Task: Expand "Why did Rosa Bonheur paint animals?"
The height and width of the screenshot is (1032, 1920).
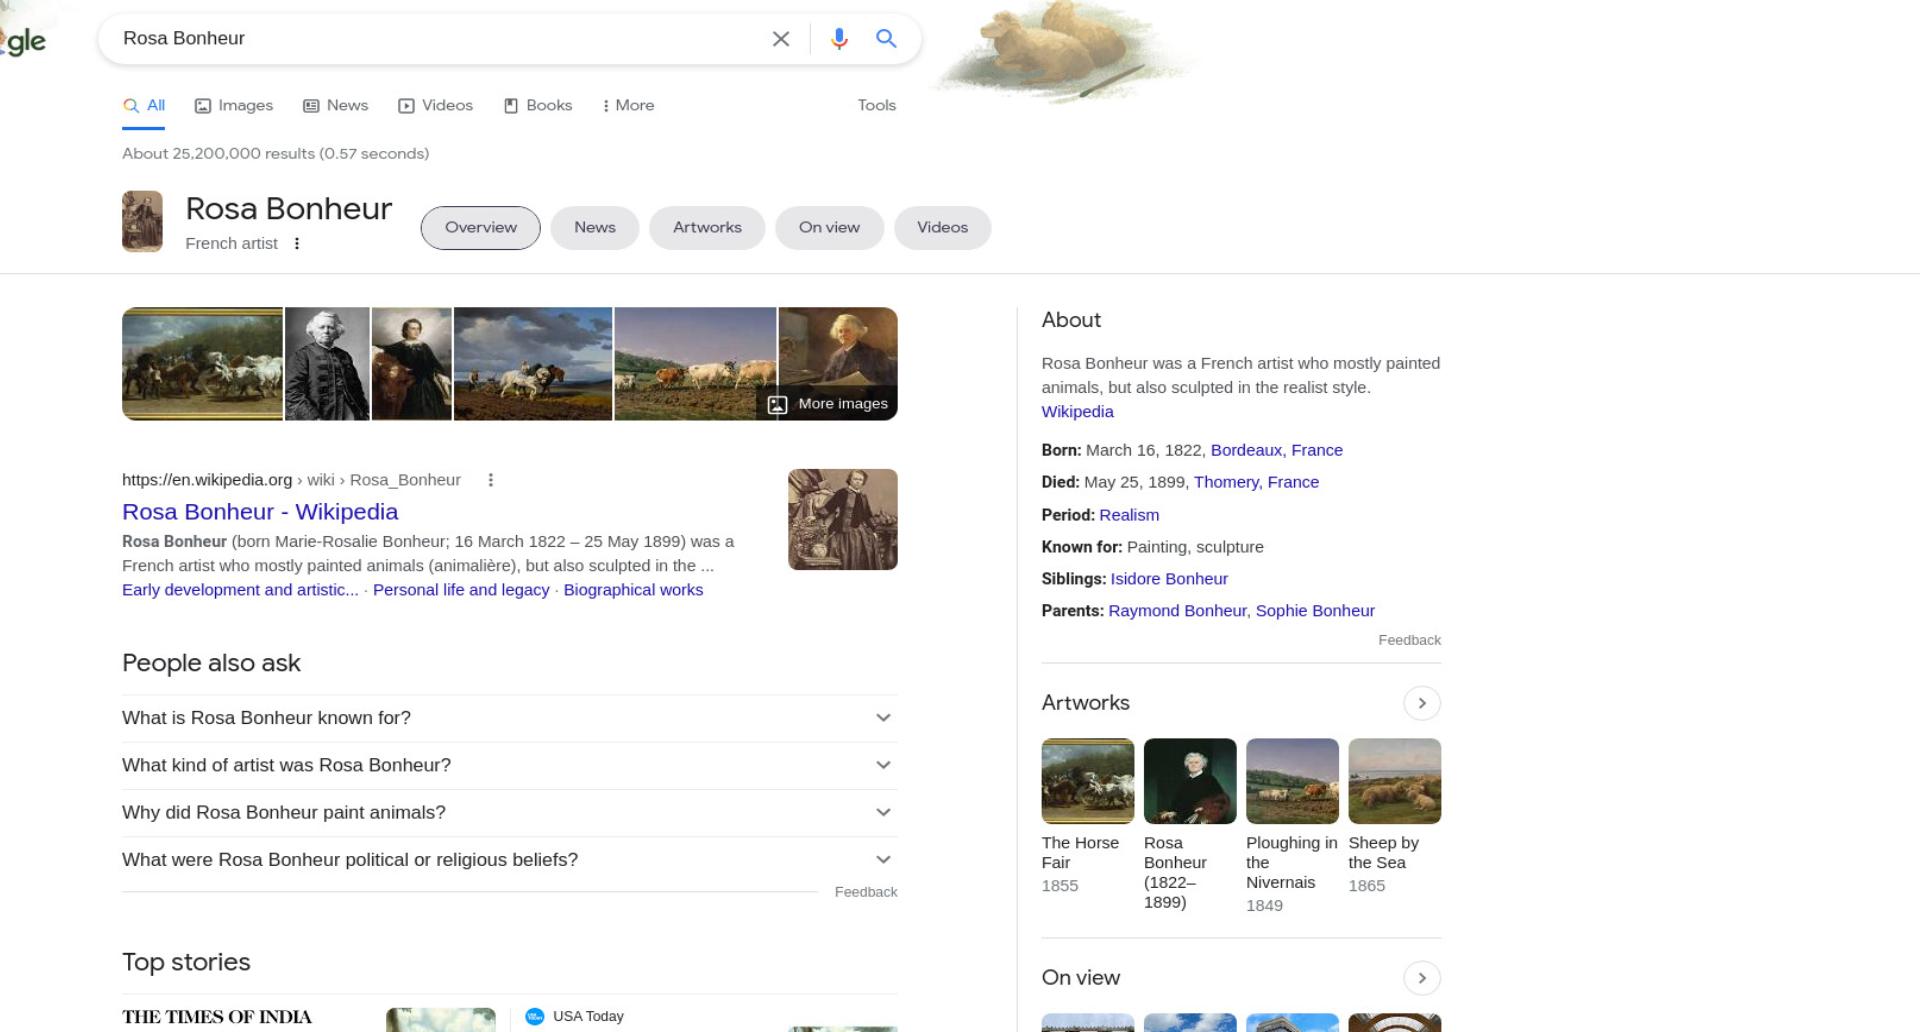Action: pos(510,812)
